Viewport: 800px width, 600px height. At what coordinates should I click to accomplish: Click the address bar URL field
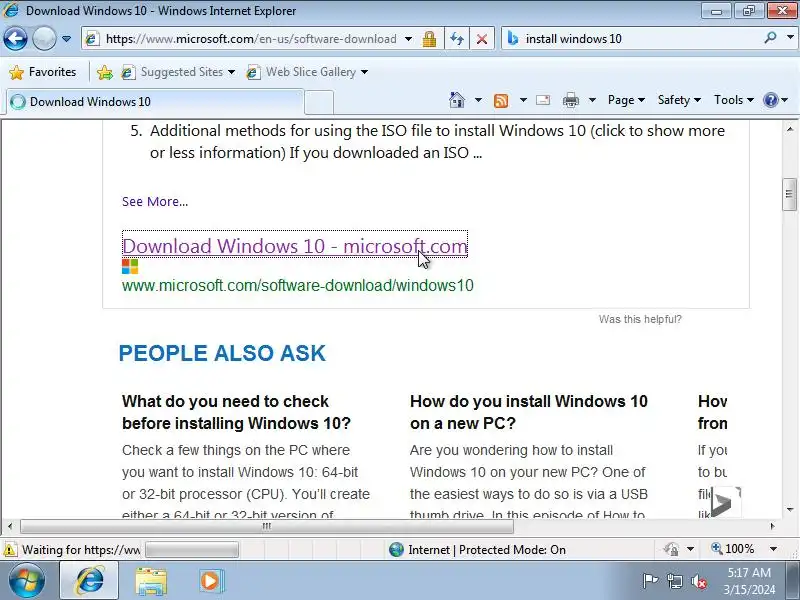click(250, 39)
